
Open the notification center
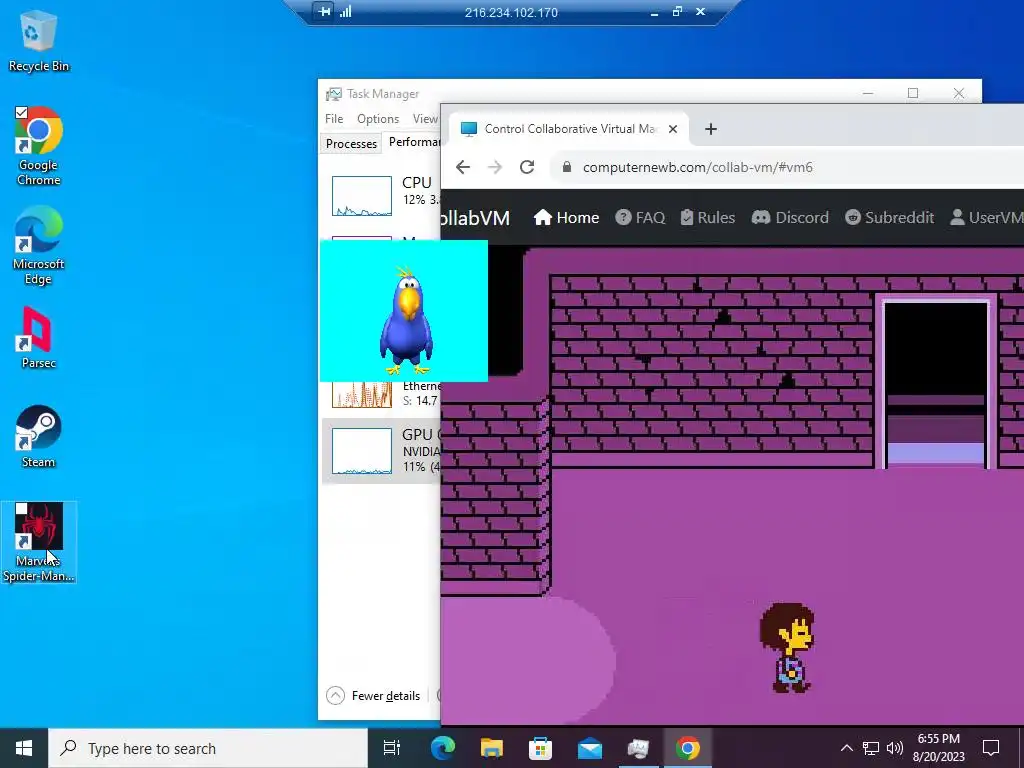tap(991, 748)
